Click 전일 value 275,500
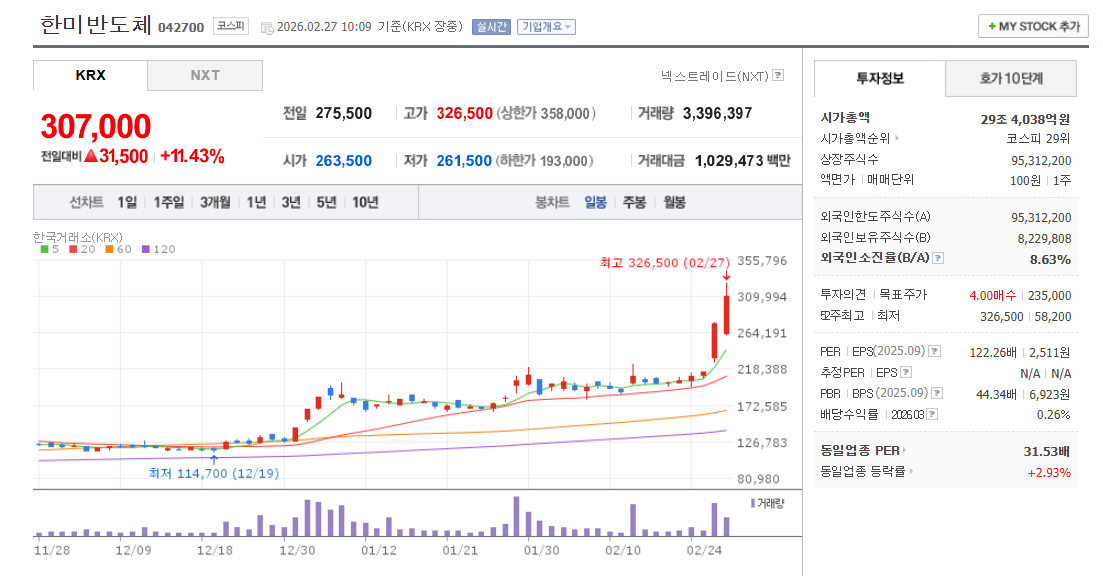1103x576 pixels. coord(343,113)
